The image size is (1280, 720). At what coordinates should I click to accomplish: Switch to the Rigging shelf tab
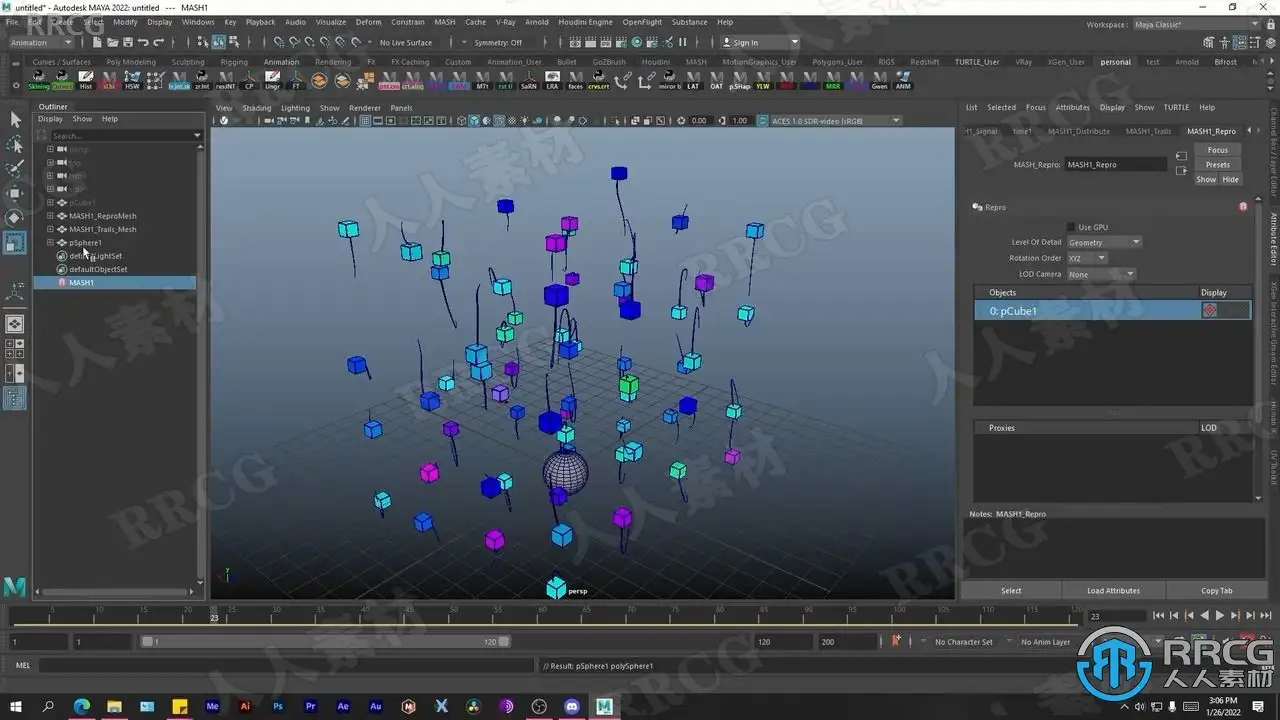pos(234,62)
